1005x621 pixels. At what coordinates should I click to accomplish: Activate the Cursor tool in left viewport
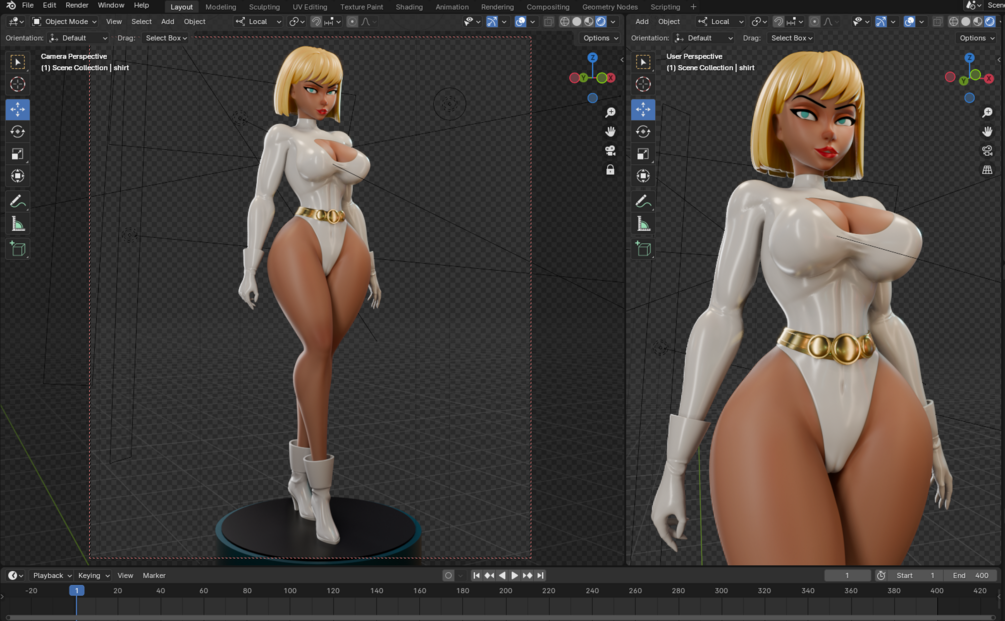coord(17,84)
